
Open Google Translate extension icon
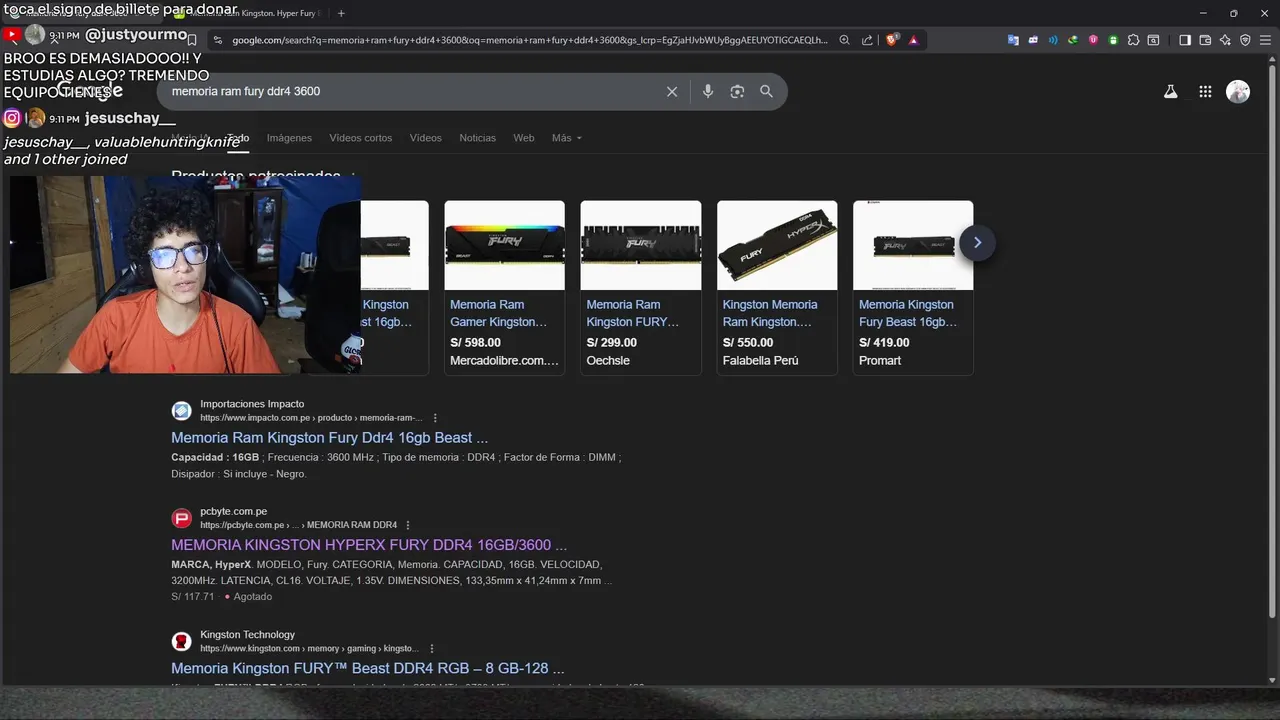pos(1013,40)
